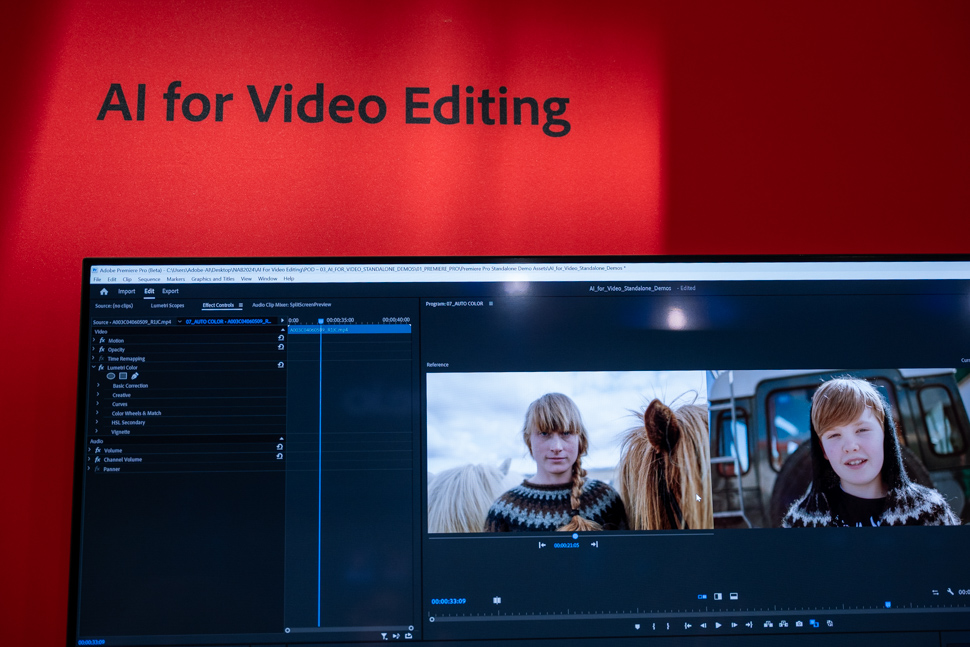Collapse the Lumetri Color effect
Screen dimensions: 970x647
tap(94, 367)
